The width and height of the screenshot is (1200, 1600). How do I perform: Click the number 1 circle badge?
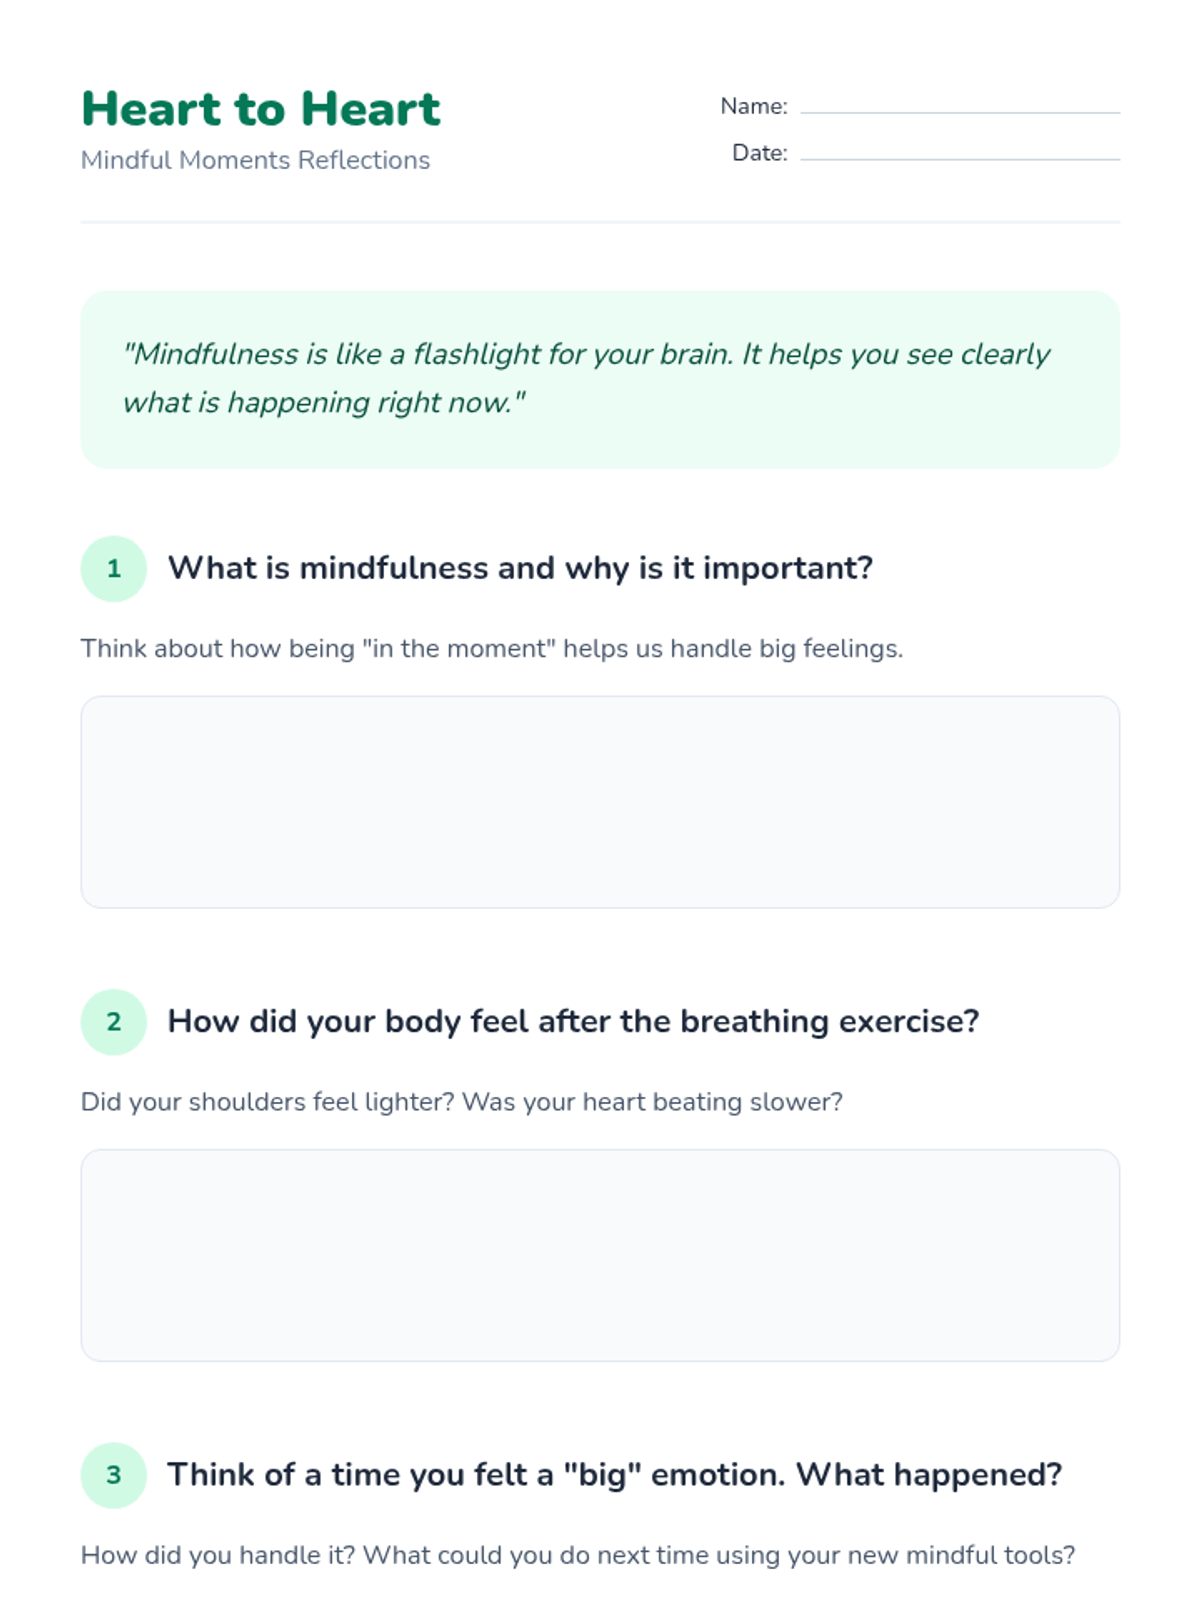[x=113, y=568]
